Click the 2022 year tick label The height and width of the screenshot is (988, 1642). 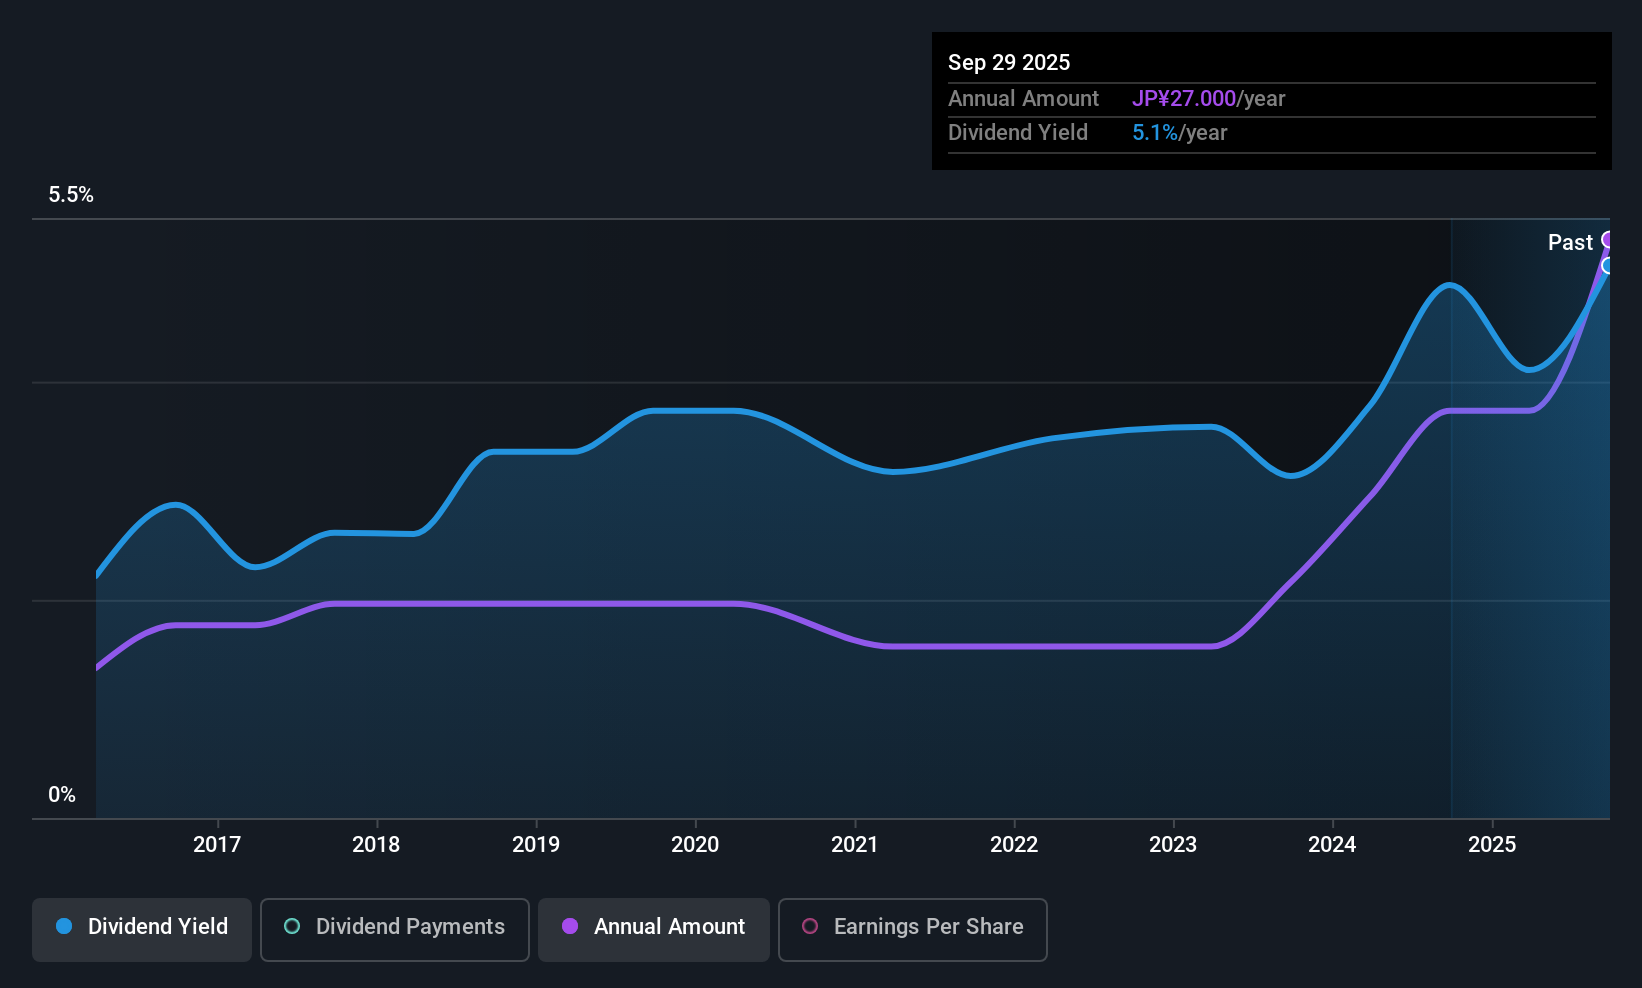click(x=1014, y=845)
